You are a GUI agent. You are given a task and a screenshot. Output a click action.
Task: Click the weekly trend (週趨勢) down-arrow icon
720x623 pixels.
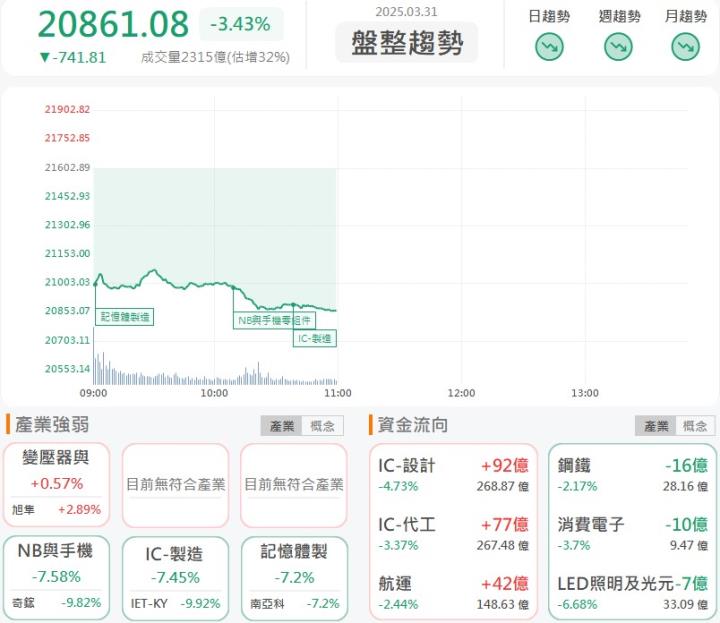(618, 47)
